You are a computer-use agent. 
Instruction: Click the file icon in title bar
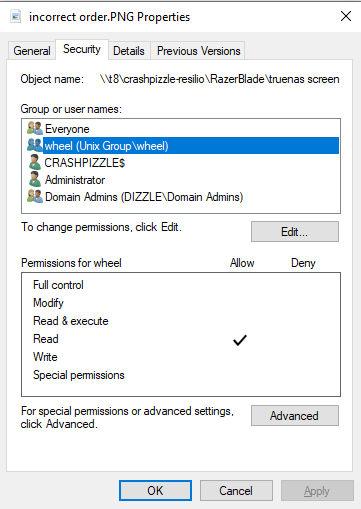pos(16,16)
